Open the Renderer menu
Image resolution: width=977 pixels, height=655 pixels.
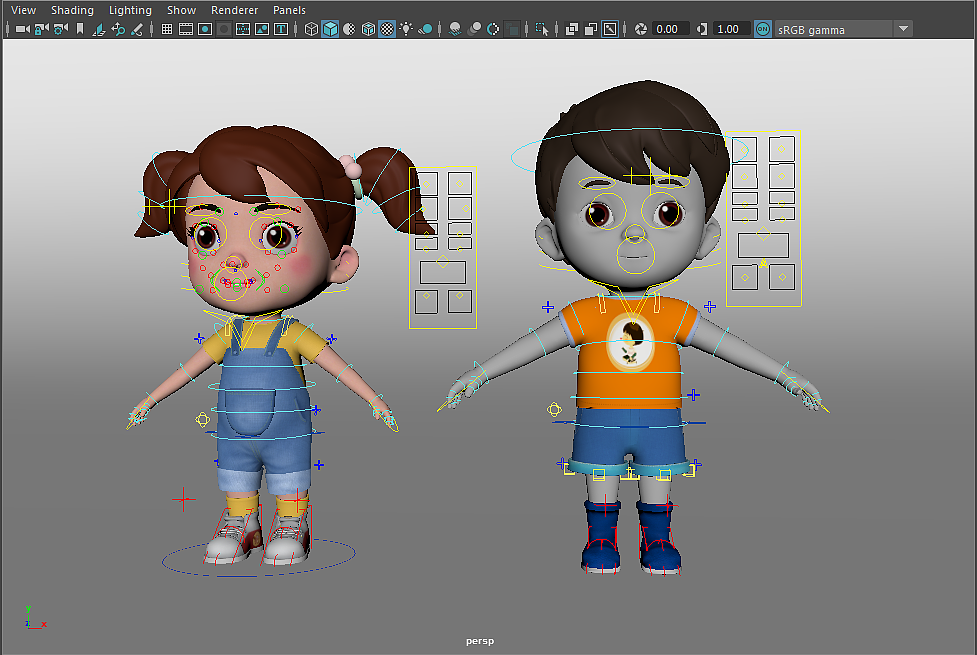click(234, 10)
